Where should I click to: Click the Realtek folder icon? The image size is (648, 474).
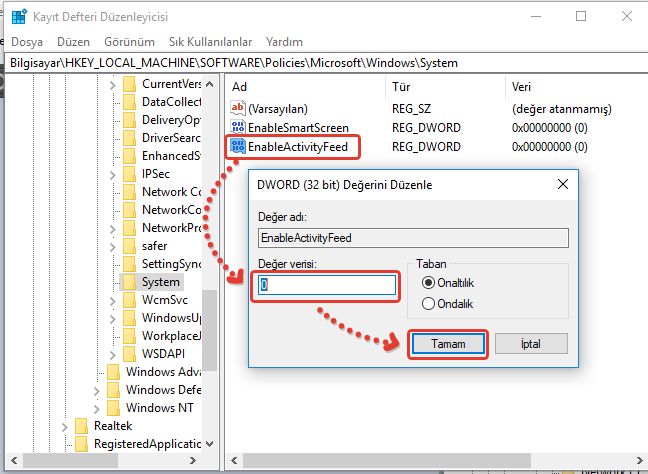(x=81, y=426)
